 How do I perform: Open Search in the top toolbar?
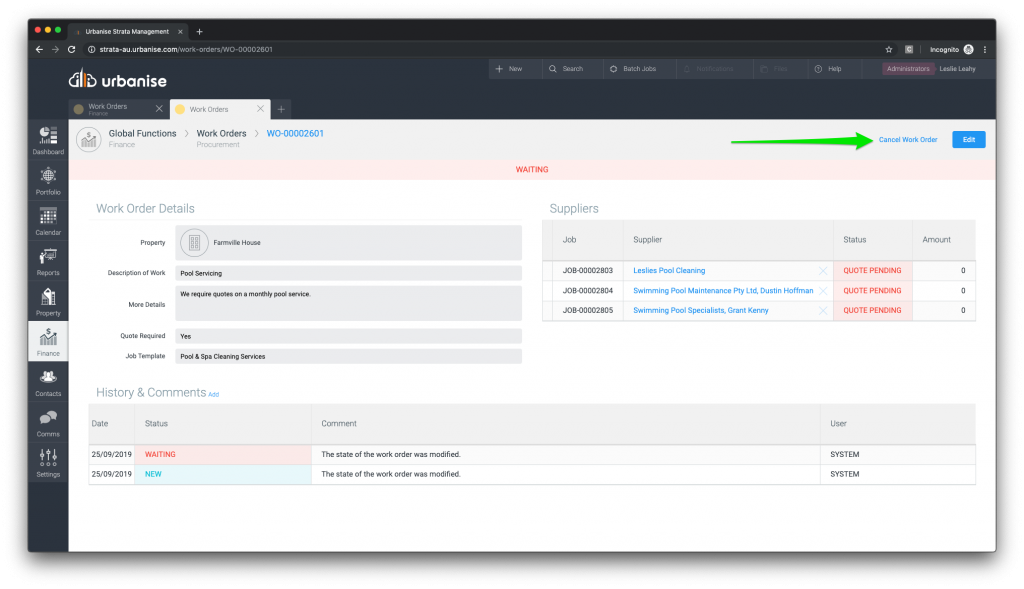point(565,69)
